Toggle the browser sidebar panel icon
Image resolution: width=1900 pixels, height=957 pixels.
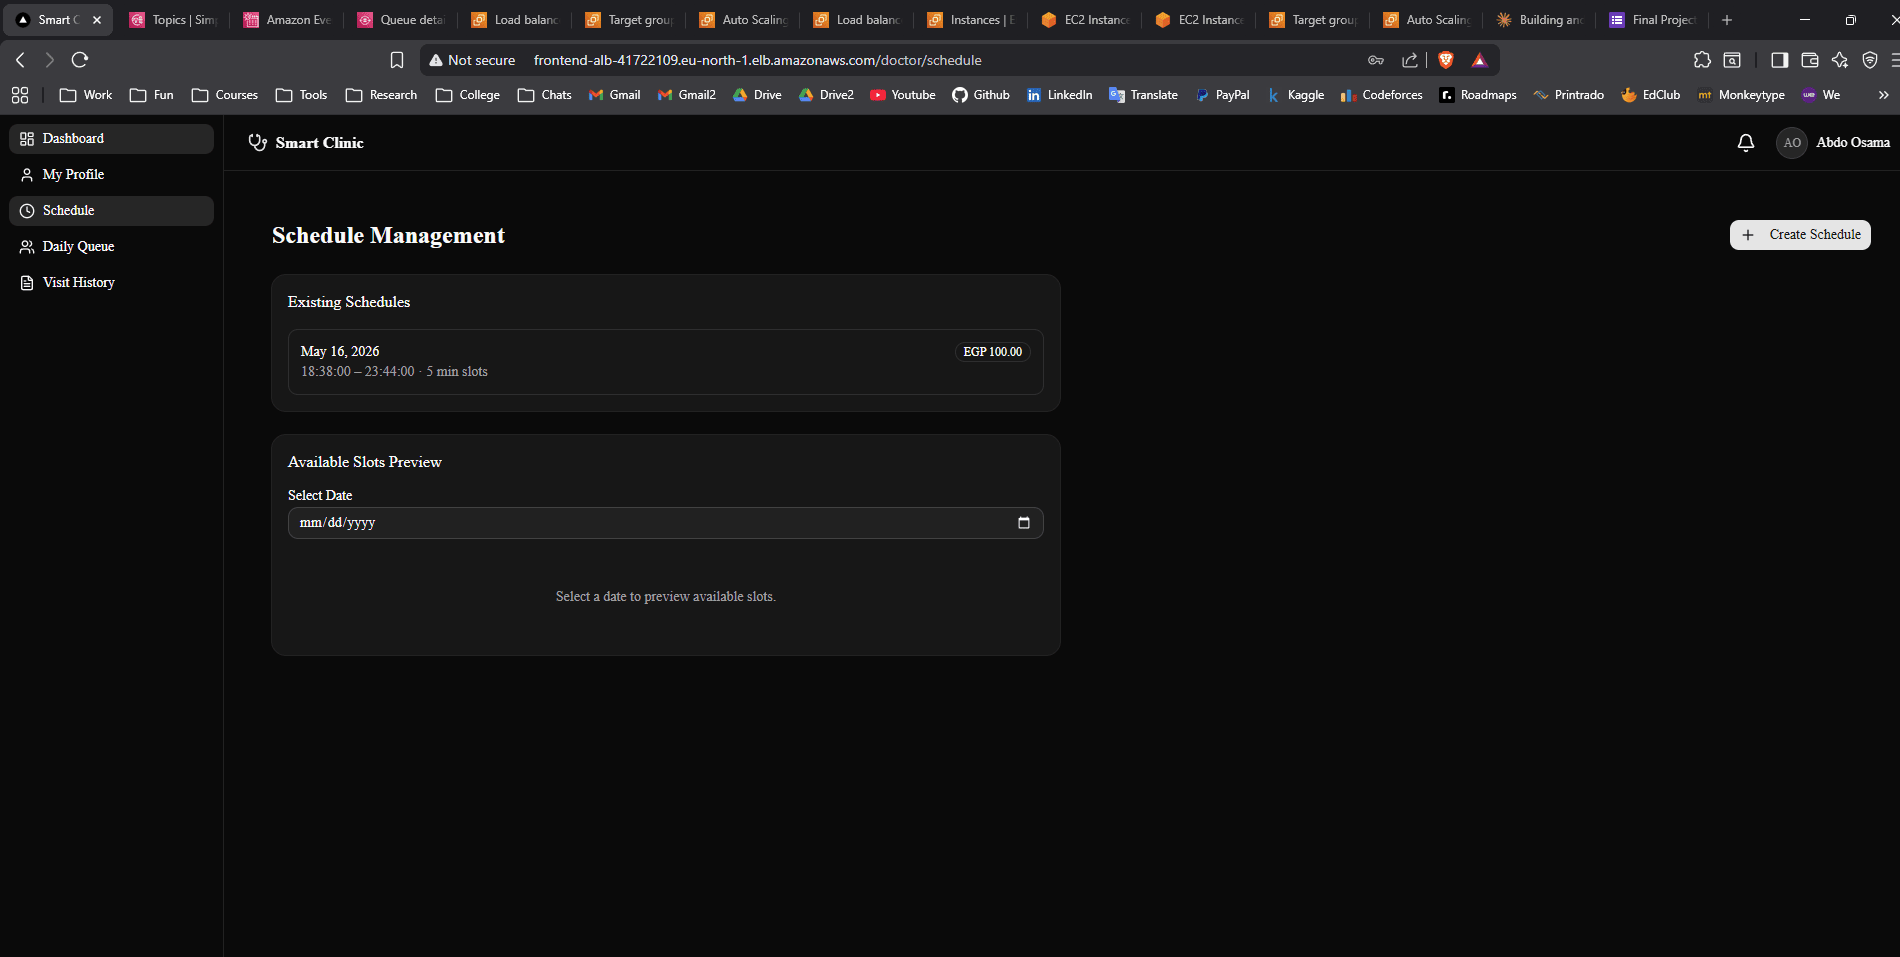tap(1779, 60)
